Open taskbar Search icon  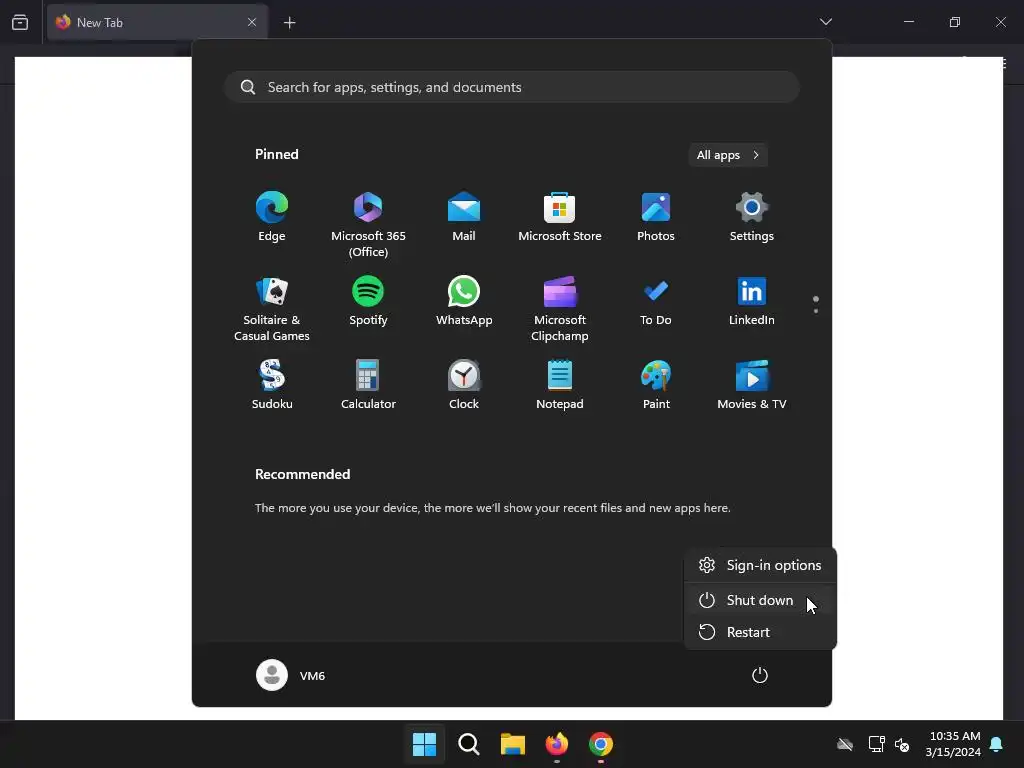[469, 744]
